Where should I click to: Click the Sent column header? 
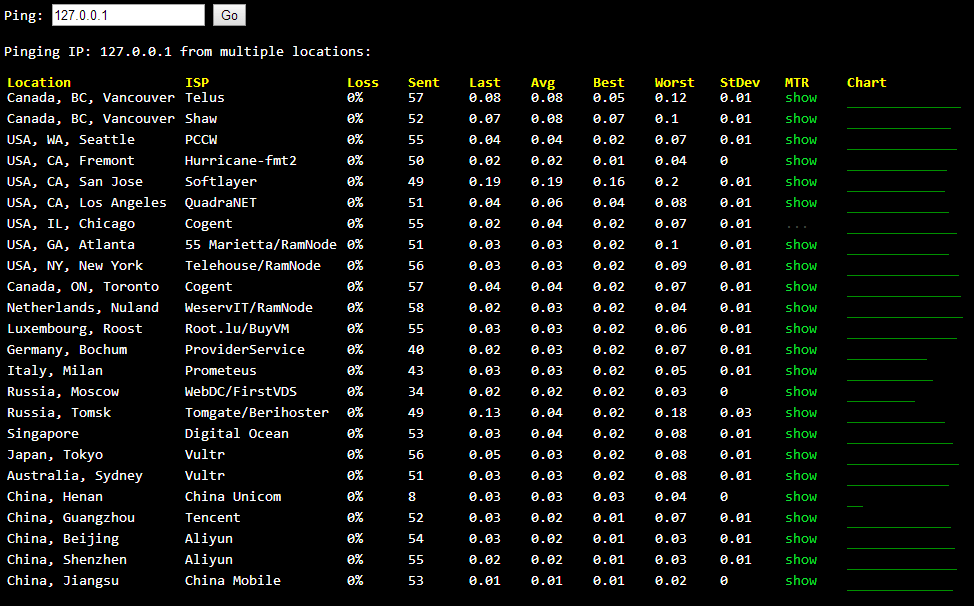tap(424, 83)
